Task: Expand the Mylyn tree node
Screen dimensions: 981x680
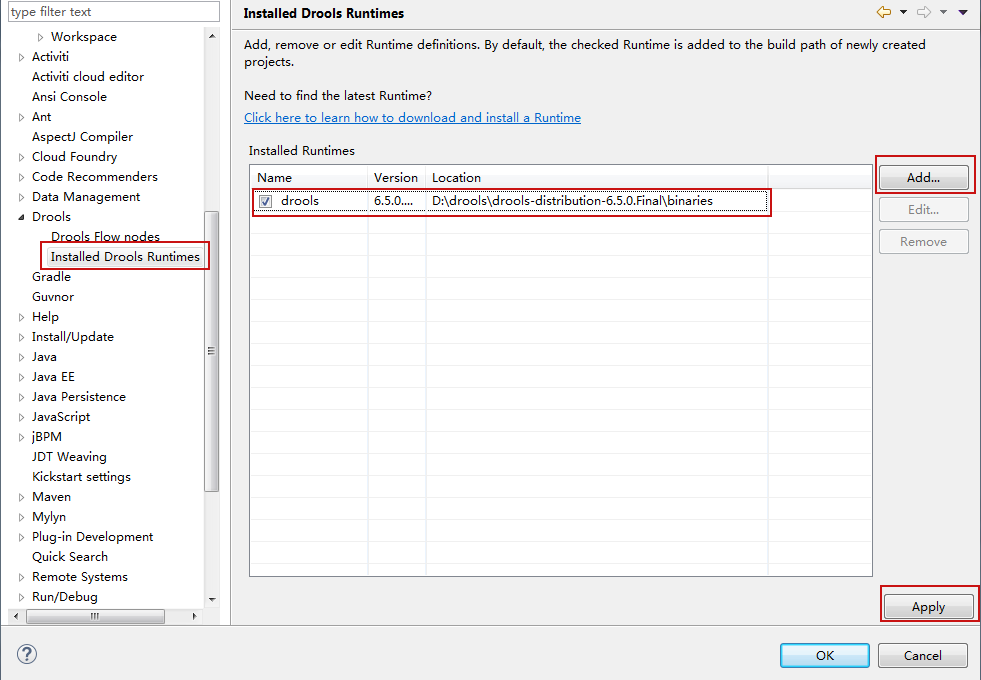Action: pyautogui.click(x=22, y=517)
